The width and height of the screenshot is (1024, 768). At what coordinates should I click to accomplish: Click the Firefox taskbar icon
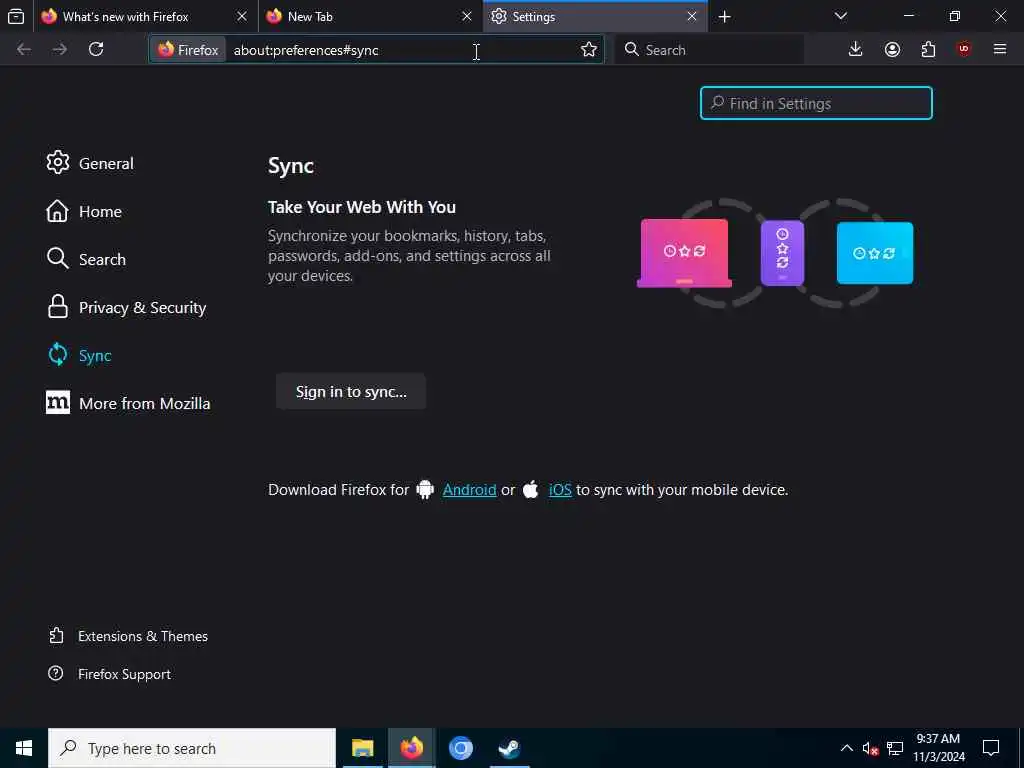pyautogui.click(x=411, y=748)
